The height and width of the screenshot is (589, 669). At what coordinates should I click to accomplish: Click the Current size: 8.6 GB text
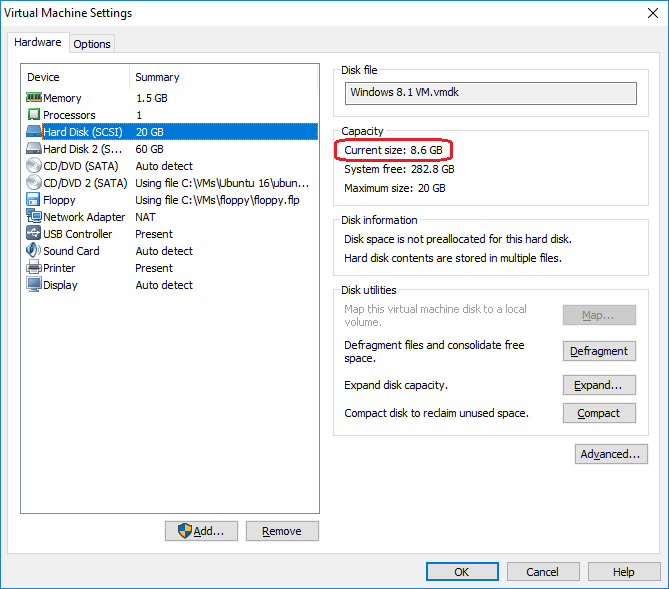[393, 150]
